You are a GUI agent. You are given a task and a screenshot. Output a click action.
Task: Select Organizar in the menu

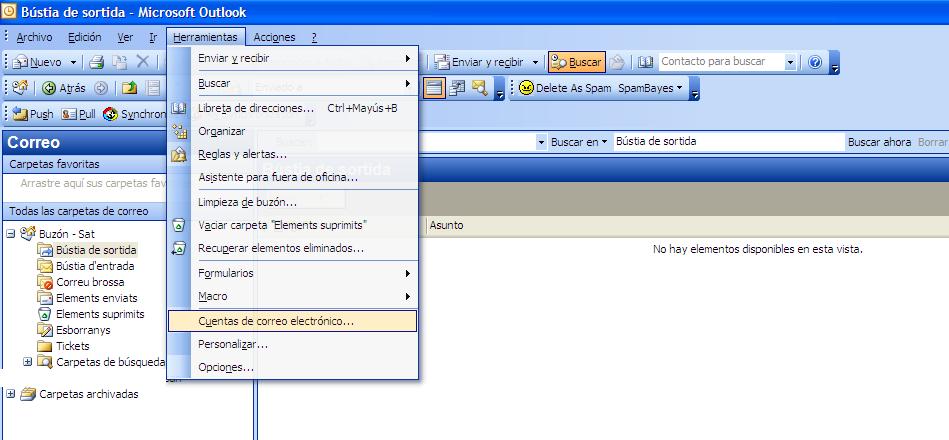[x=292, y=131]
